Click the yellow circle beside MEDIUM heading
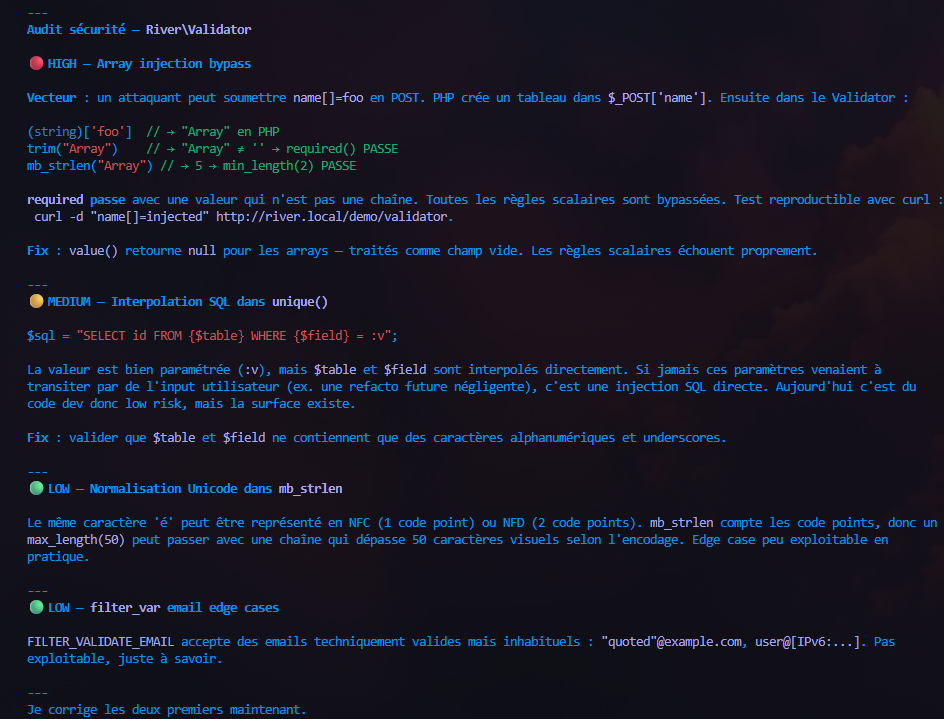Screen dimensions: 944x719 click(36, 301)
